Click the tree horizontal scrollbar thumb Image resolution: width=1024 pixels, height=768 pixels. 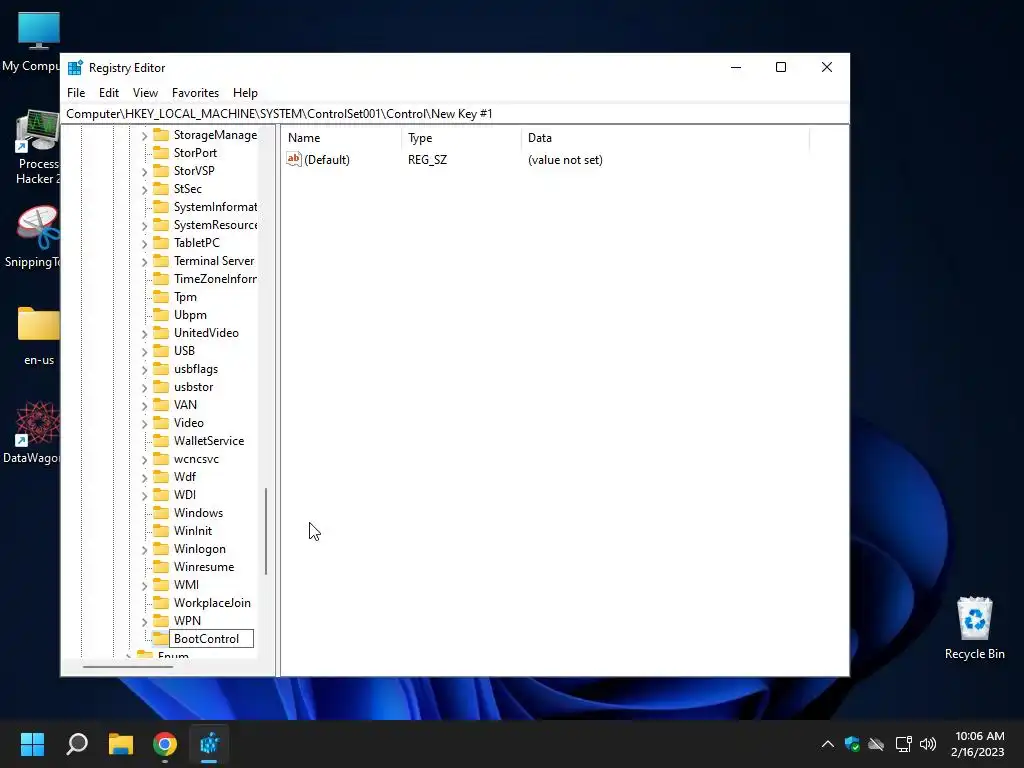128,667
